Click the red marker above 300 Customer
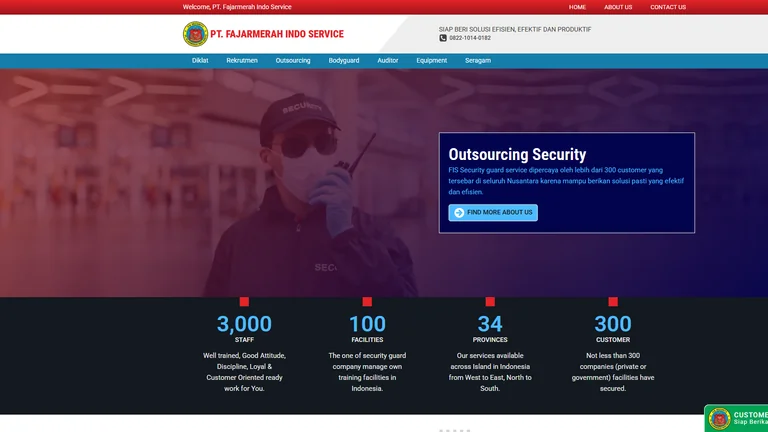The image size is (768, 432). pos(613,302)
